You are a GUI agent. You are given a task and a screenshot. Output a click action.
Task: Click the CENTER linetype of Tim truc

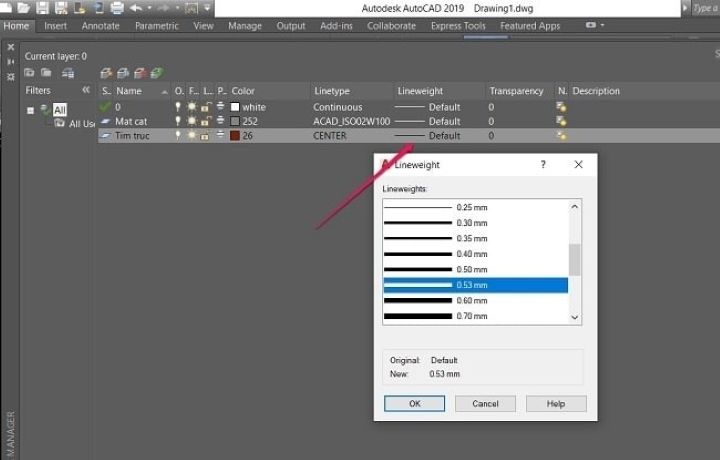click(x=330, y=135)
